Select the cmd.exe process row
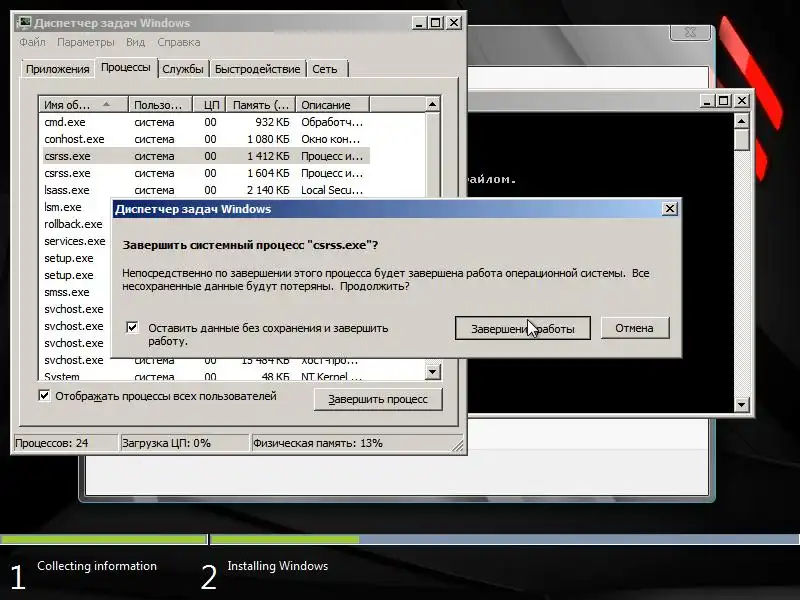 206,122
